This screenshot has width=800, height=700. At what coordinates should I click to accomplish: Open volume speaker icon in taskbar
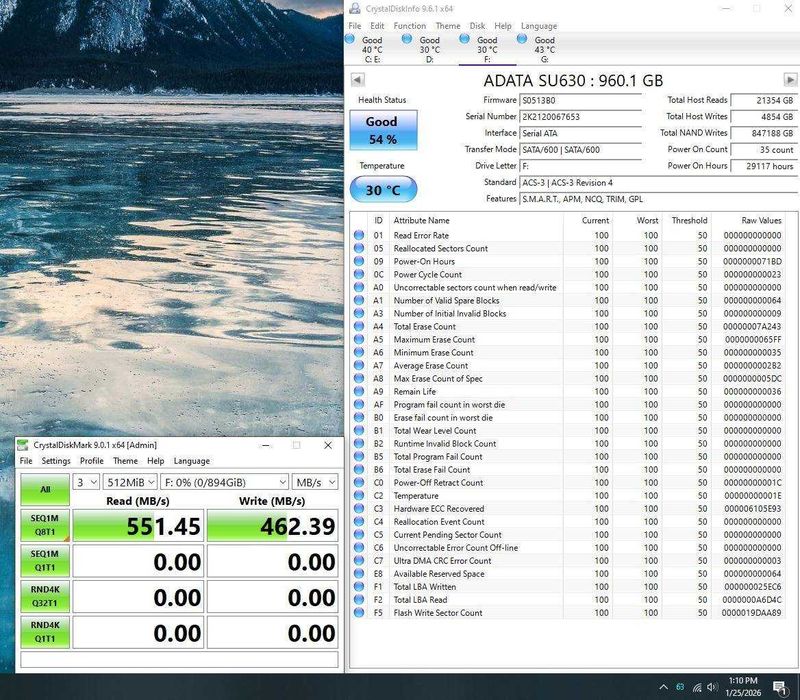(x=712, y=687)
